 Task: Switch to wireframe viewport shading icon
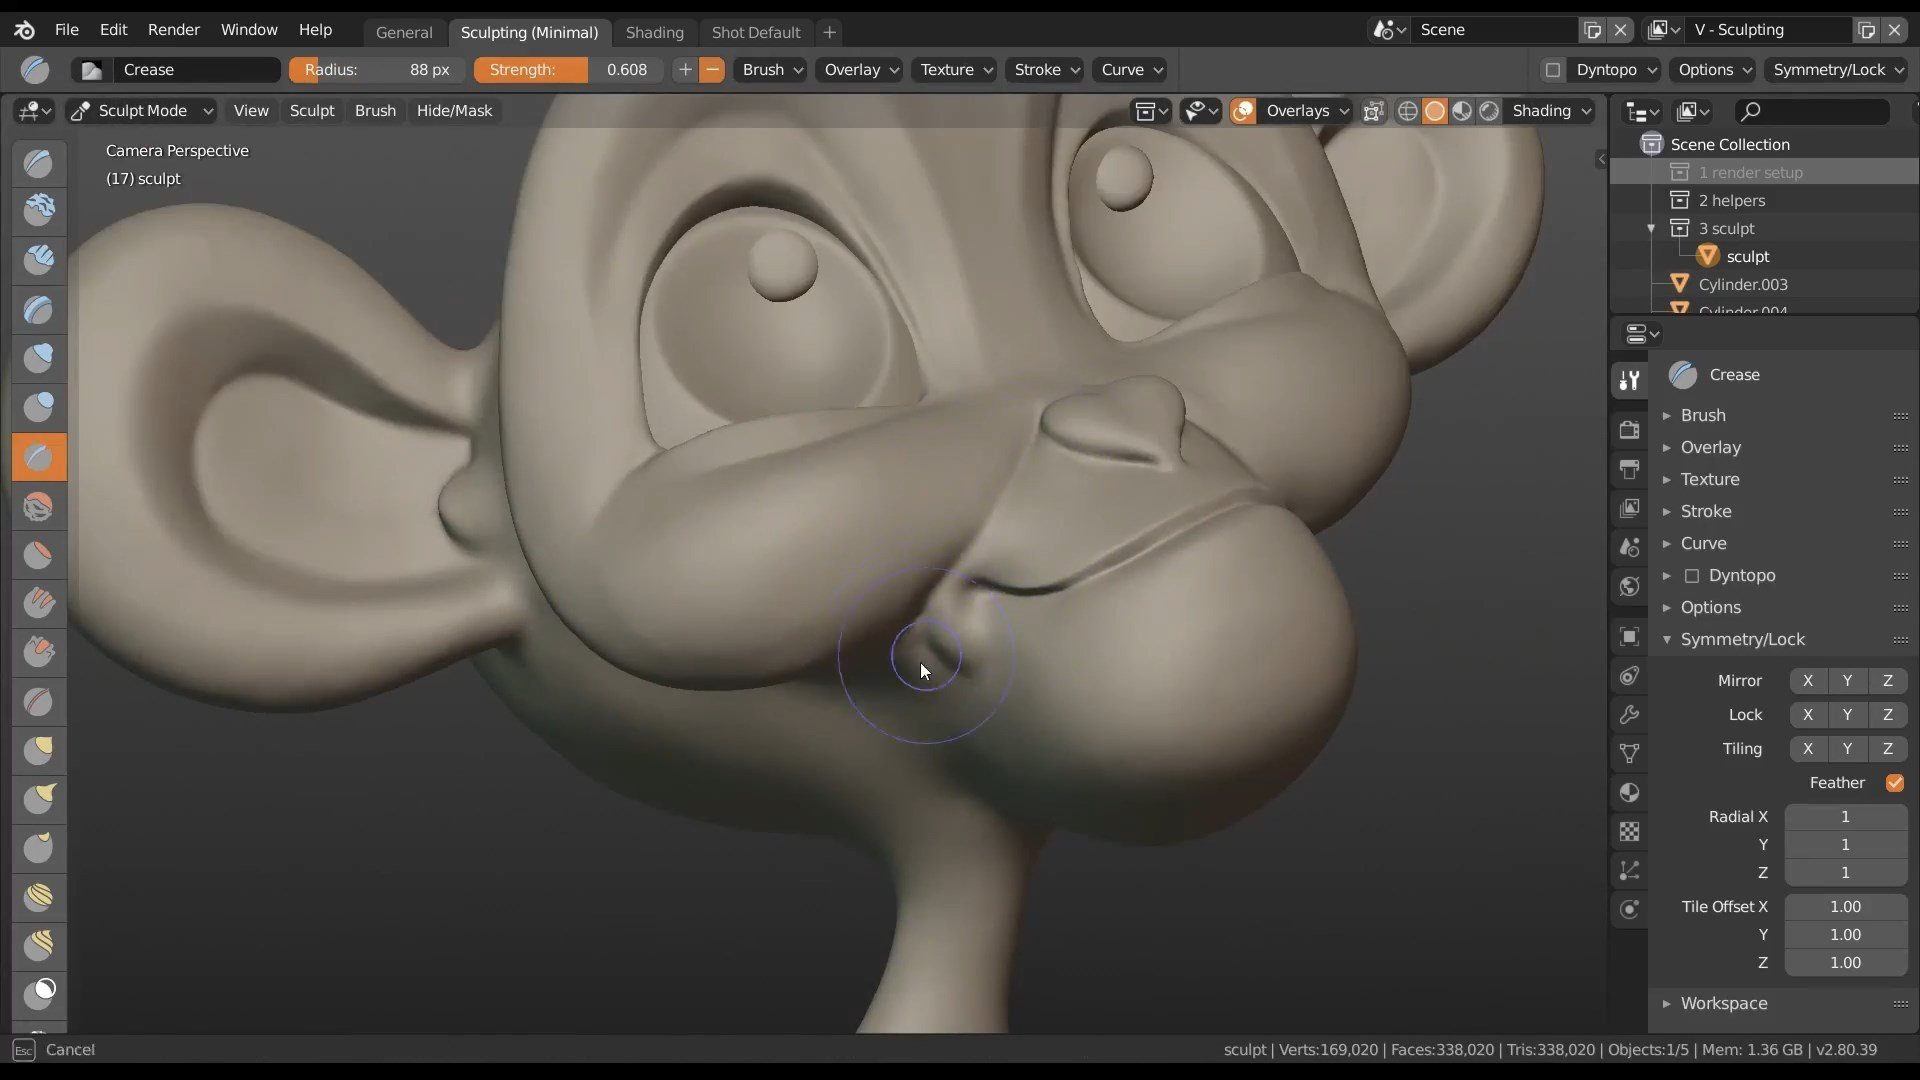click(1407, 111)
